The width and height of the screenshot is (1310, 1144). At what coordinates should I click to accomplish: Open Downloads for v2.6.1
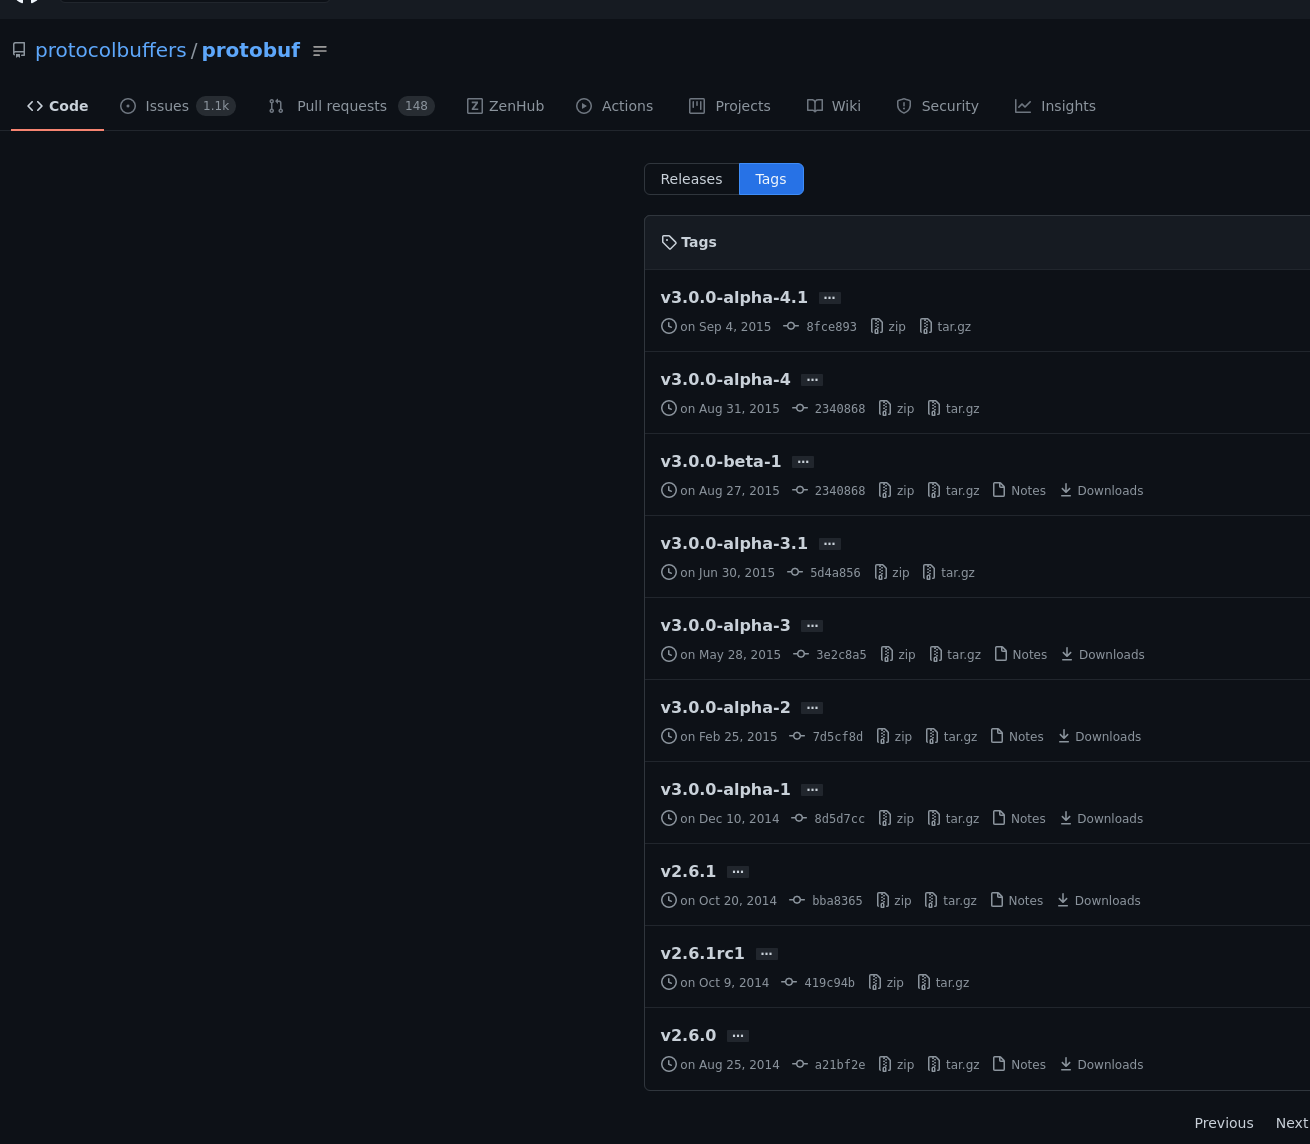pos(1098,901)
